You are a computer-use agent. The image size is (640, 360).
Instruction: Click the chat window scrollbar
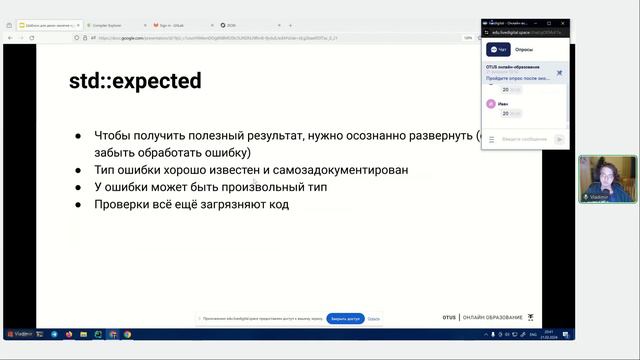pyautogui.click(x=567, y=104)
